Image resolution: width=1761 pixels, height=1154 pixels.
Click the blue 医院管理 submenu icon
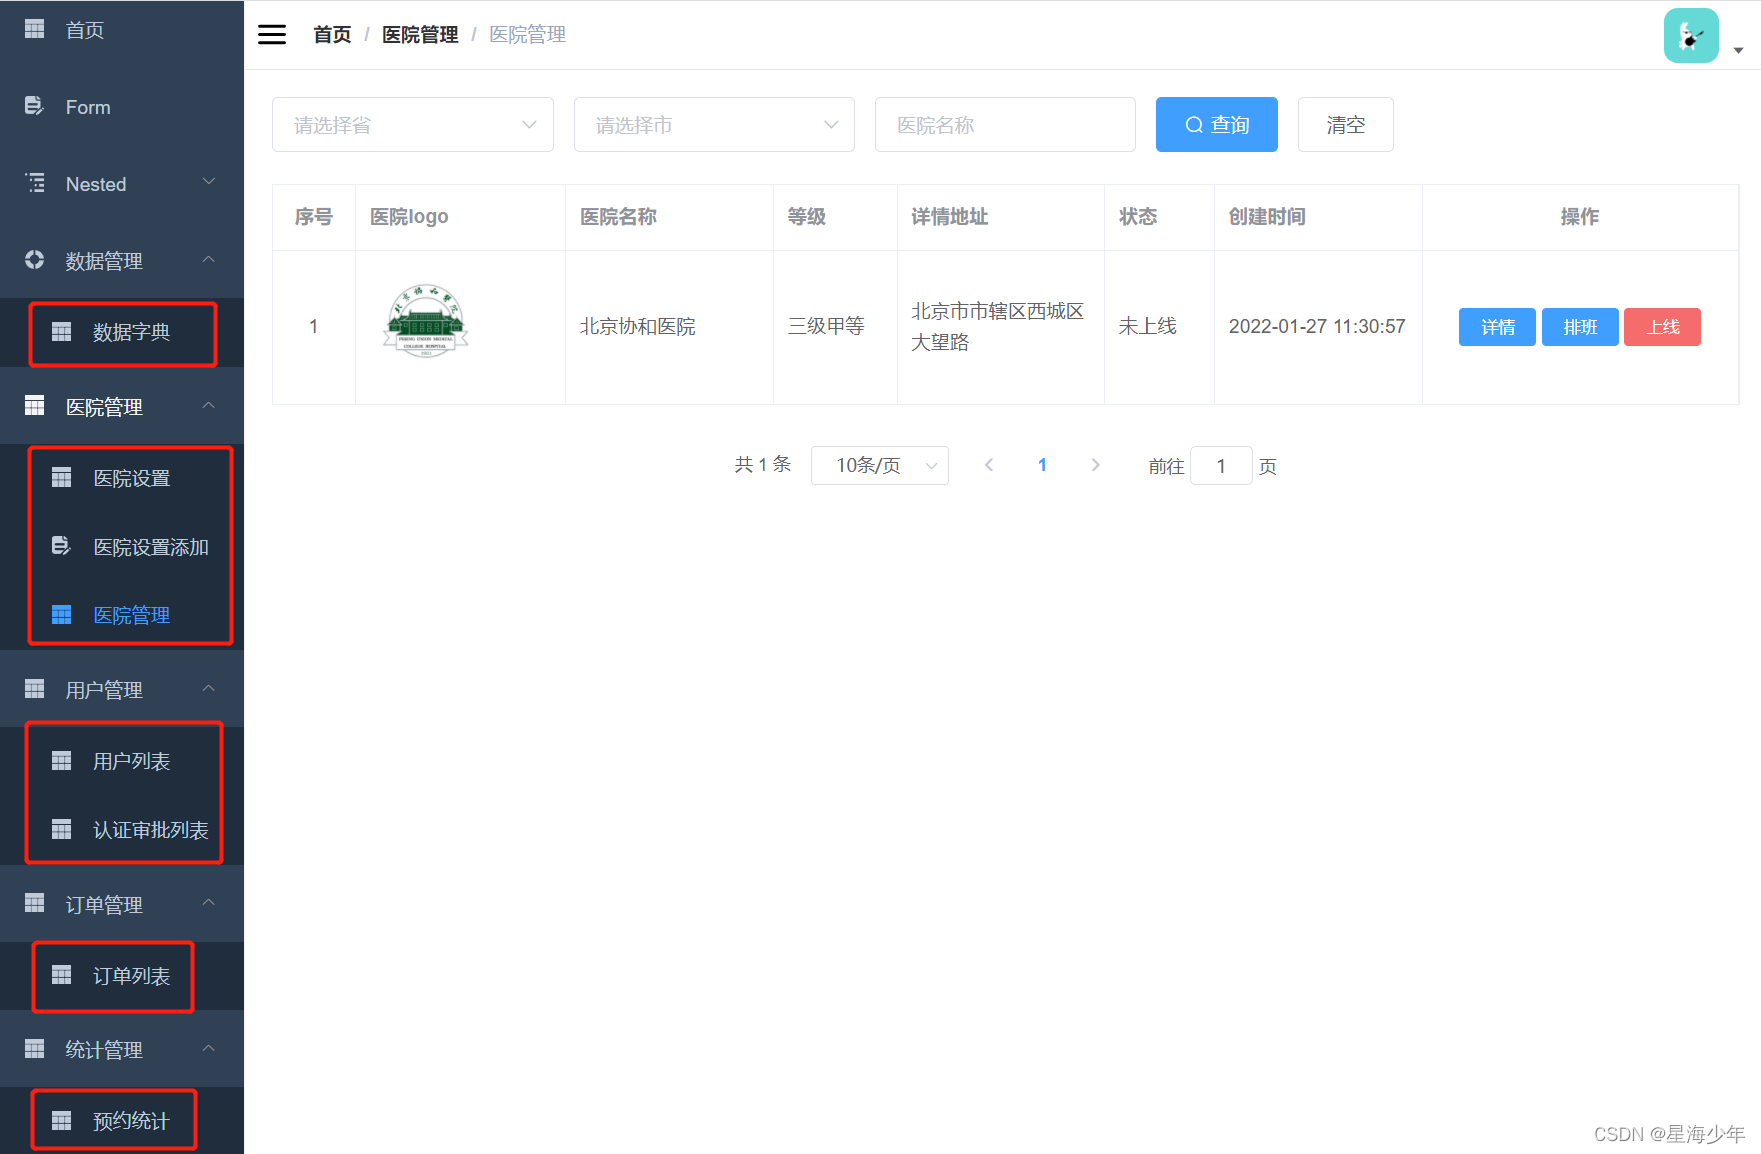coord(62,615)
